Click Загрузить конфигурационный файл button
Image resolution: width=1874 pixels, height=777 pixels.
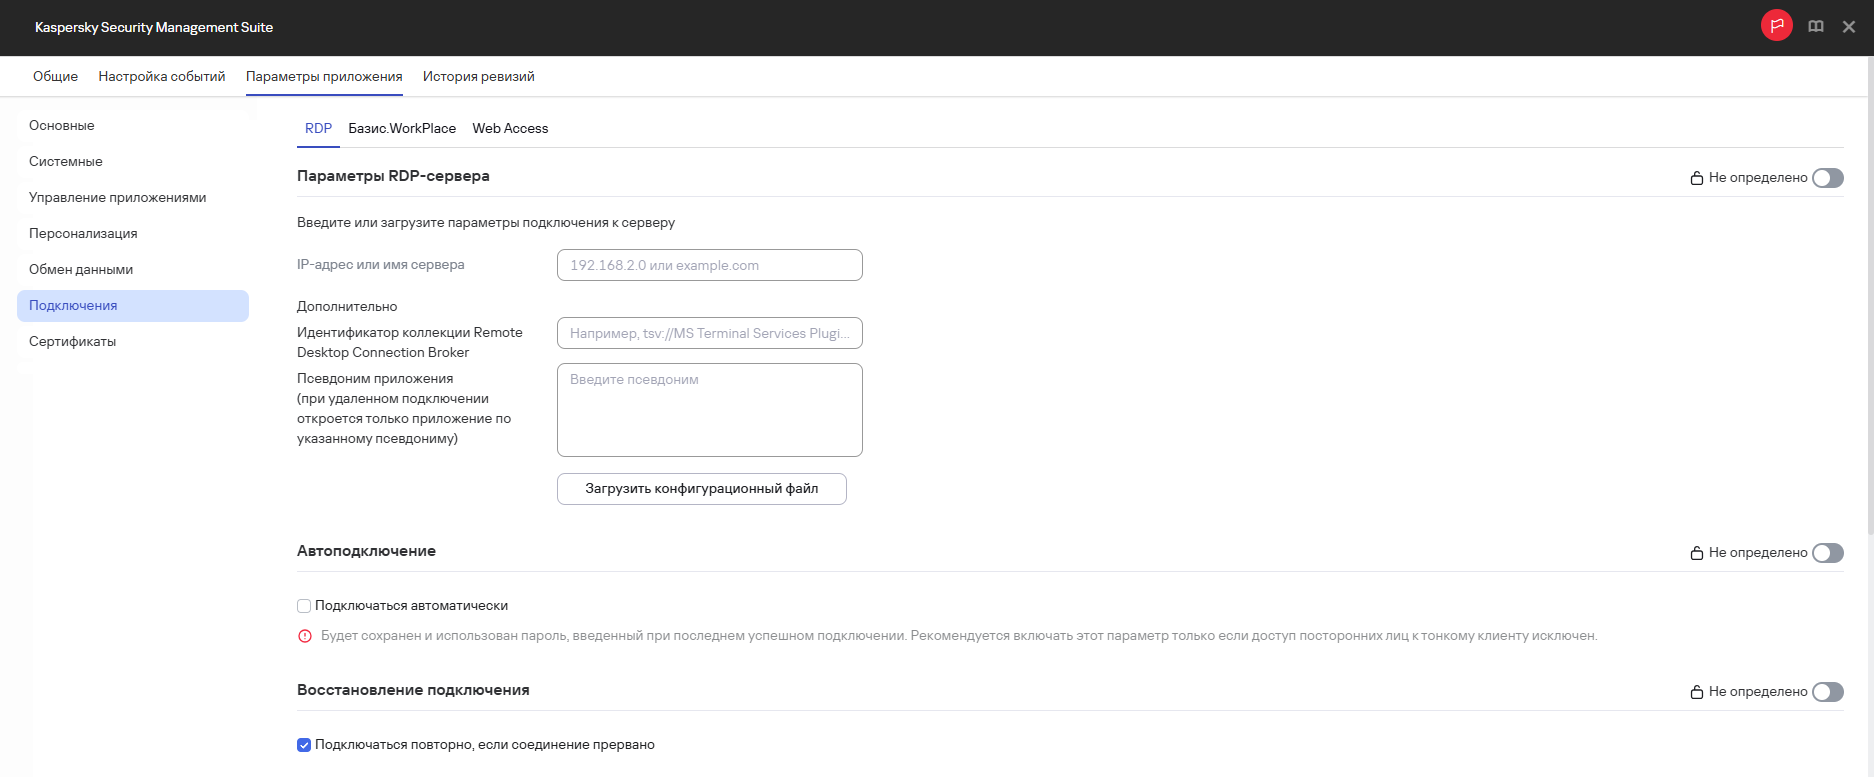click(x=701, y=489)
